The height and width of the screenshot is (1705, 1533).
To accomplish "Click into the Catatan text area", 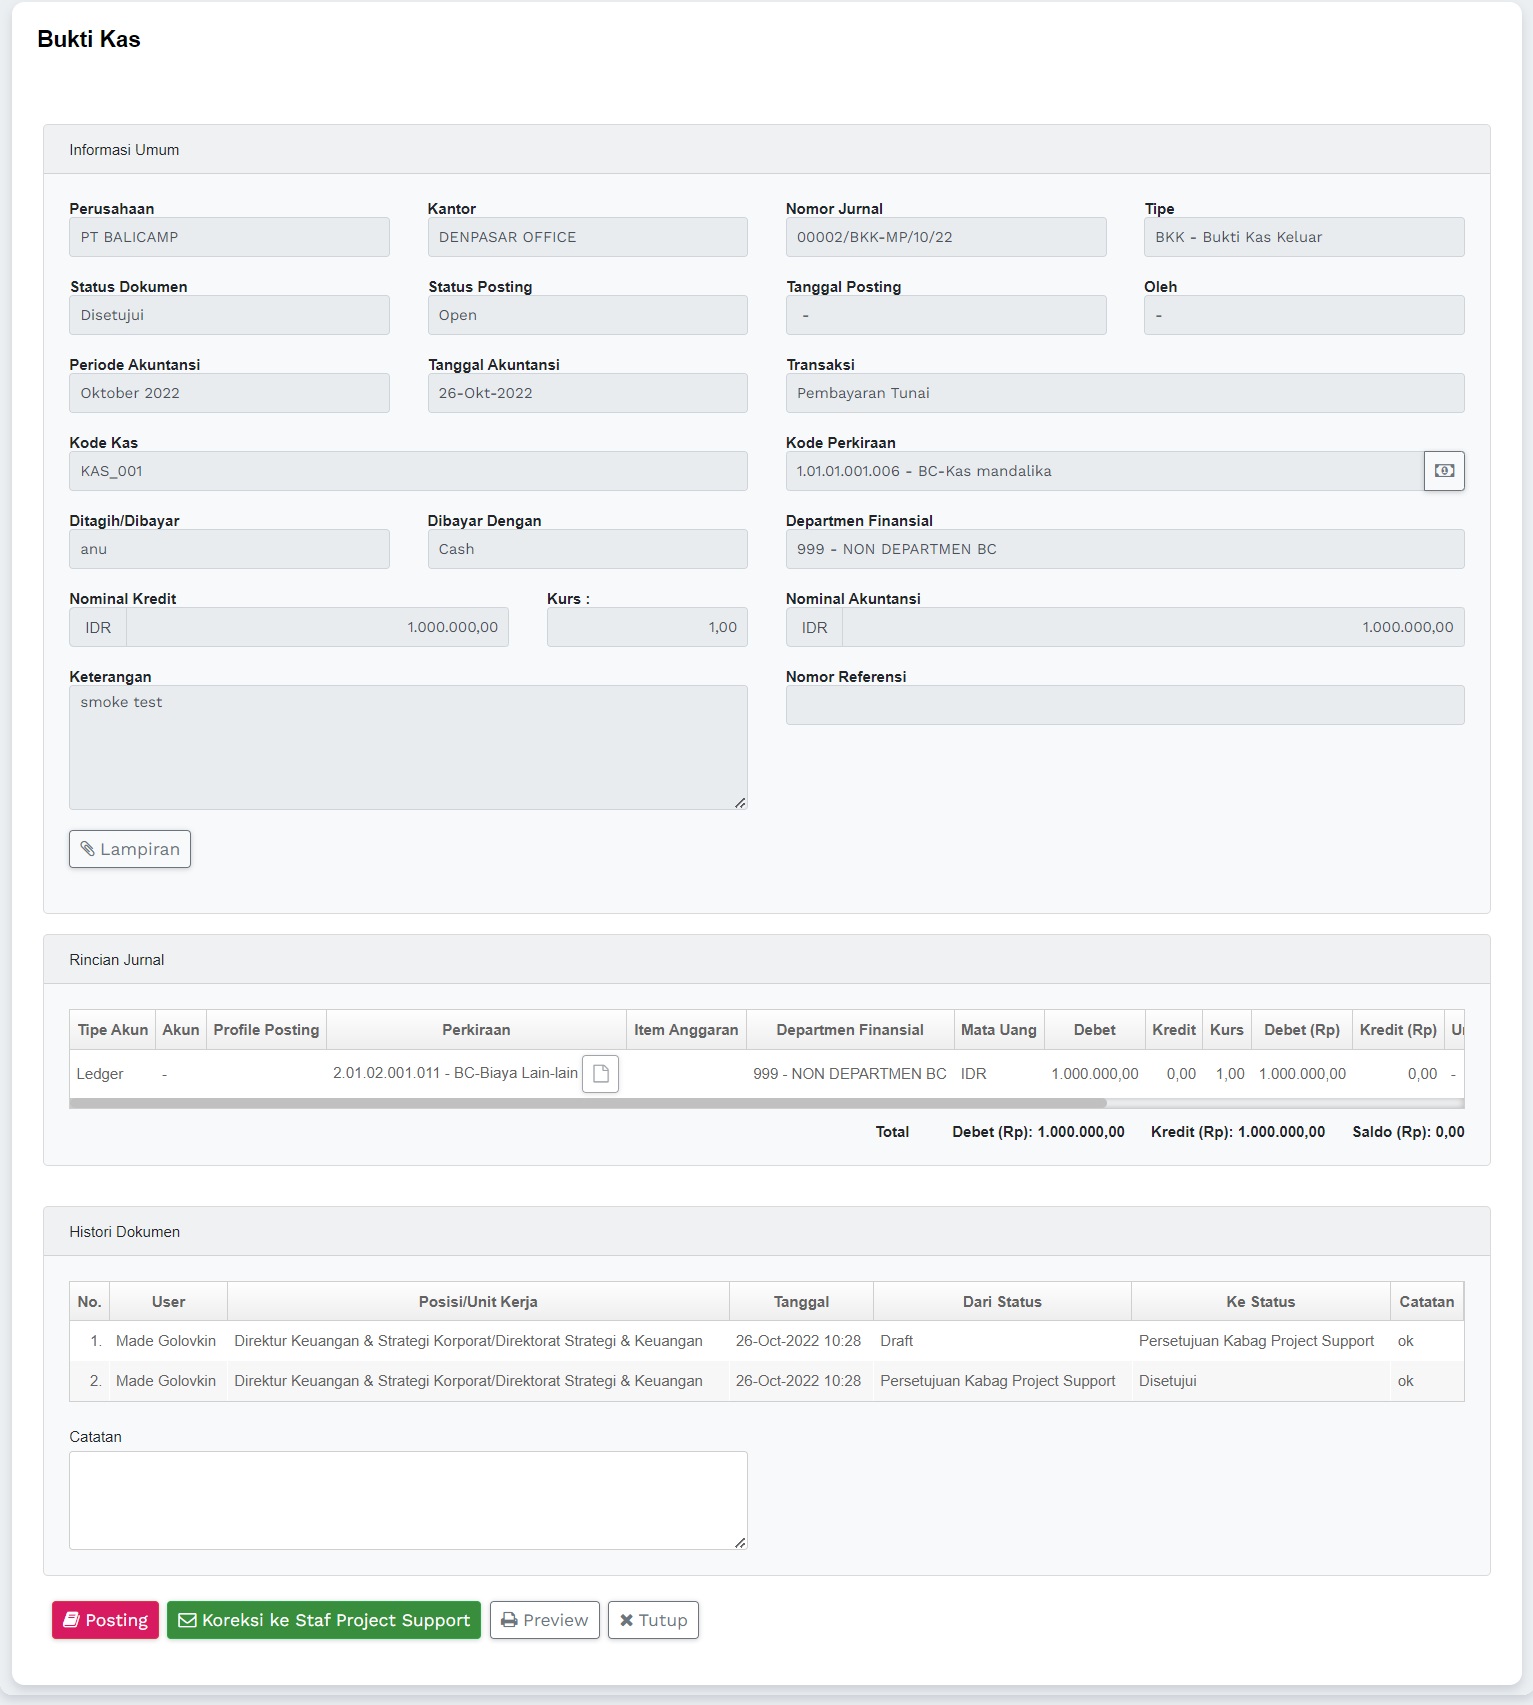I will click(x=407, y=1499).
